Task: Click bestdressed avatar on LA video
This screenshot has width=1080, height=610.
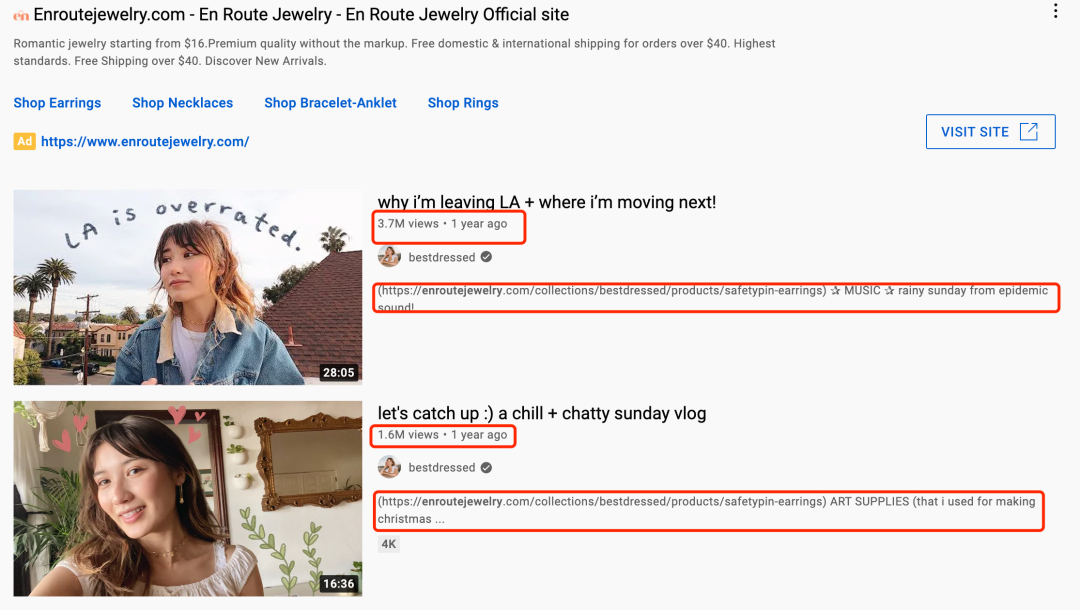Action: coord(389,257)
